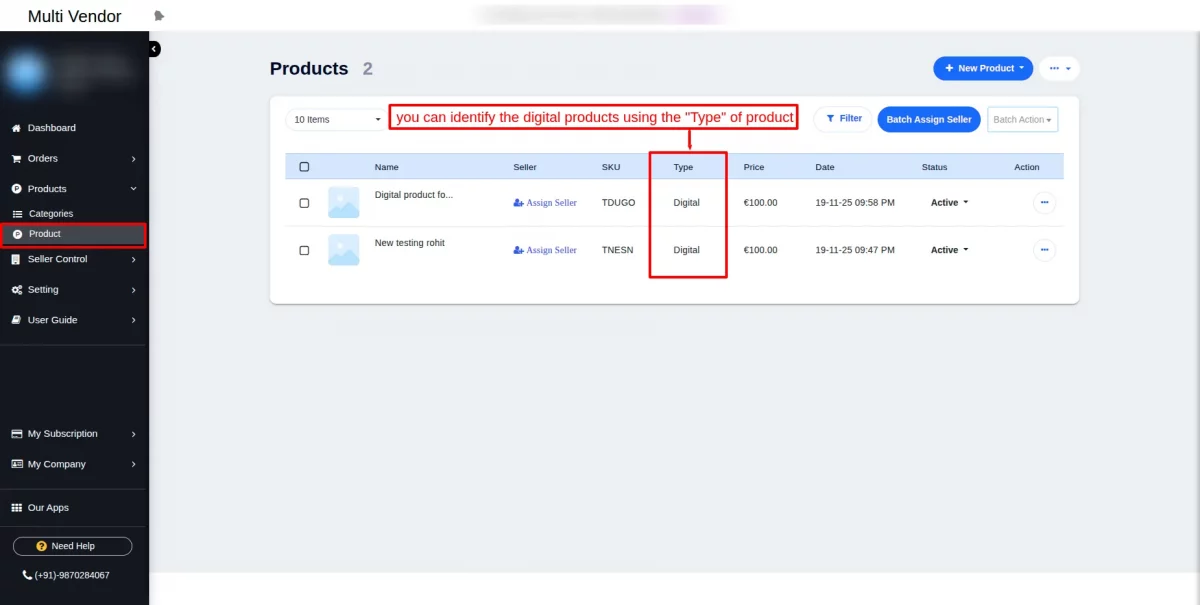Expand the Setting submenu chevron
This screenshot has height=605, width=1200.
[x=133, y=290]
